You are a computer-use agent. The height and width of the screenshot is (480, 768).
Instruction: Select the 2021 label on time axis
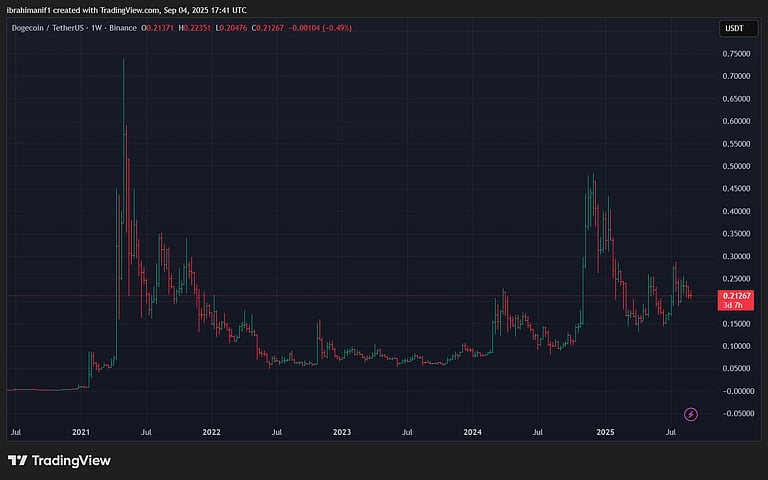point(81,433)
